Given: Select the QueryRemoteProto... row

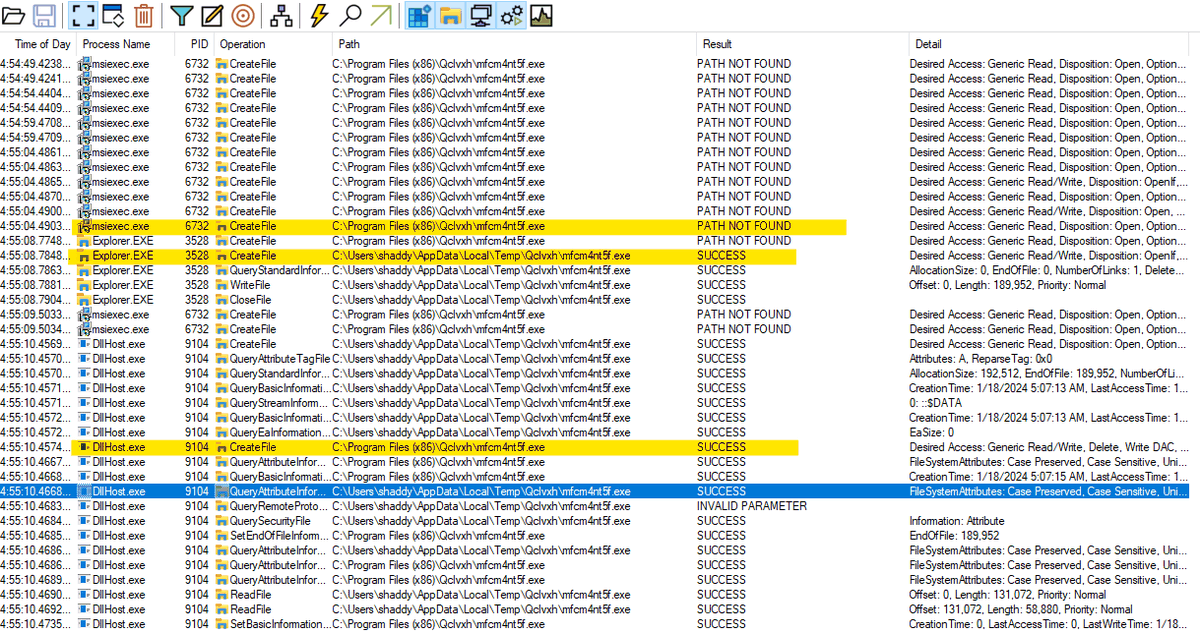Looking at the screenshot, I should point(600,506).
